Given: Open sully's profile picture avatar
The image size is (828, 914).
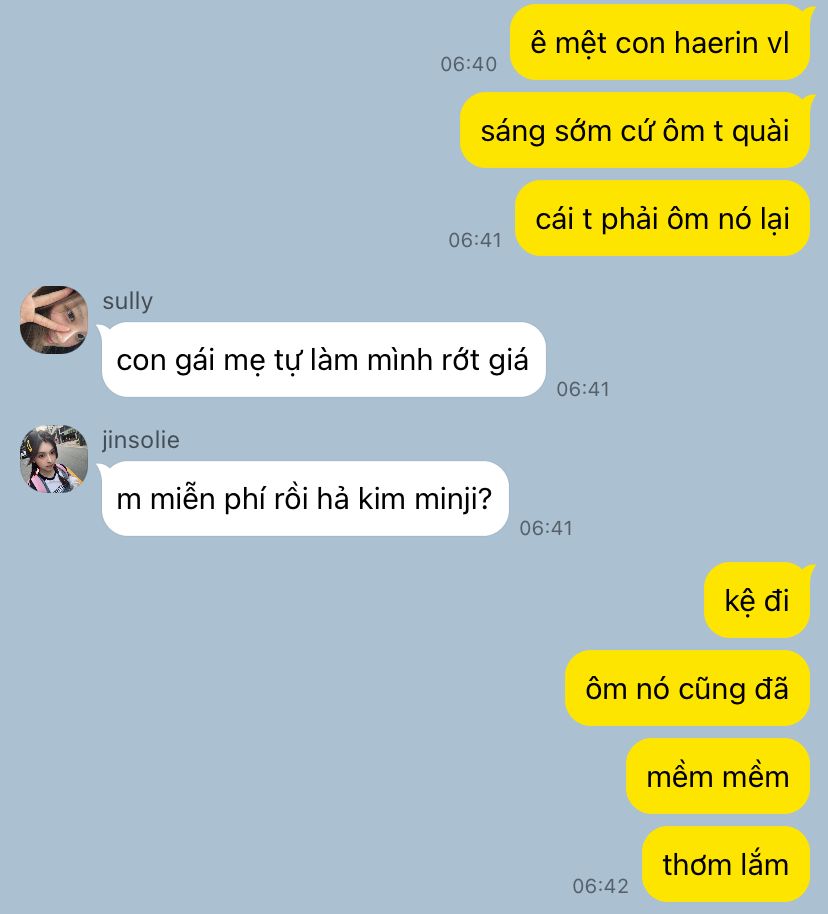Looking at the screenshot, I should click(54, 319).
